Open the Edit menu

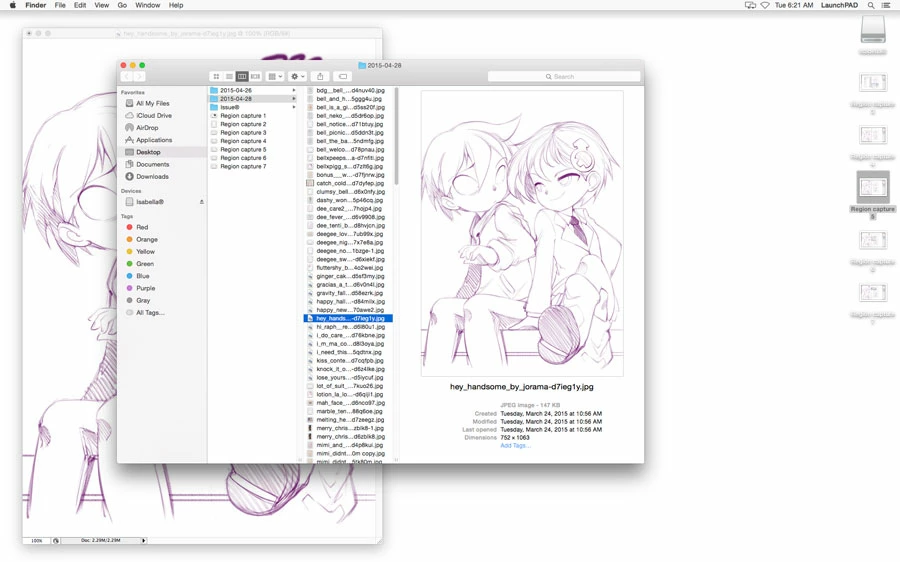click(x=80, y=5)
